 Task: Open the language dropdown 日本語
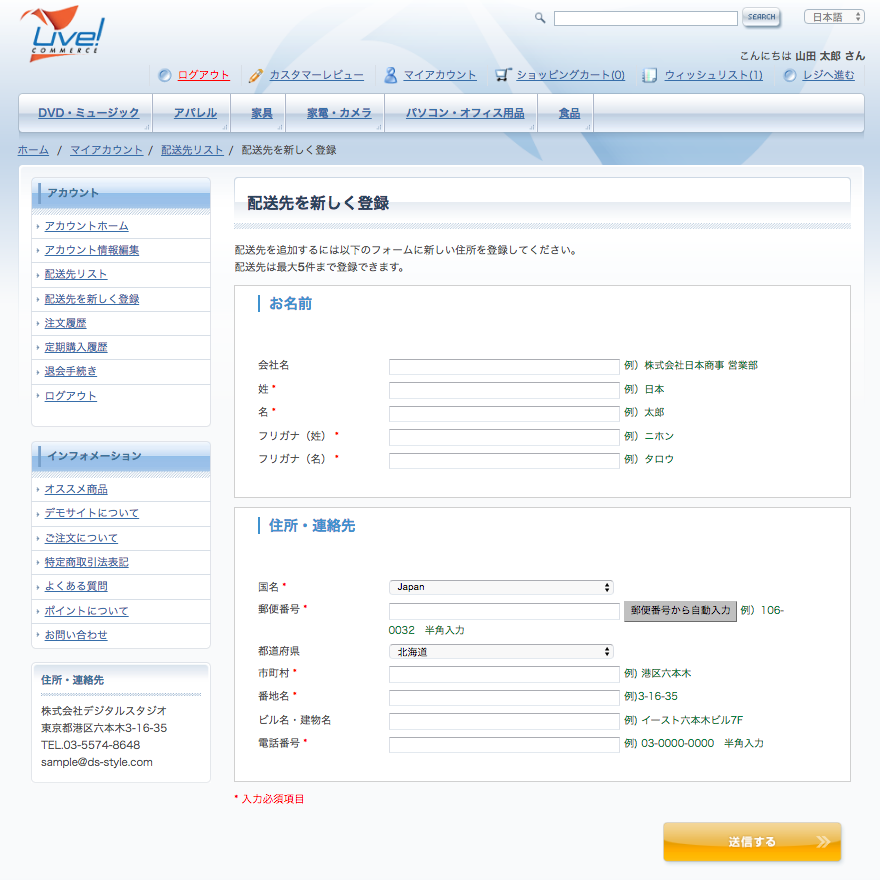[x=834, y=17]
